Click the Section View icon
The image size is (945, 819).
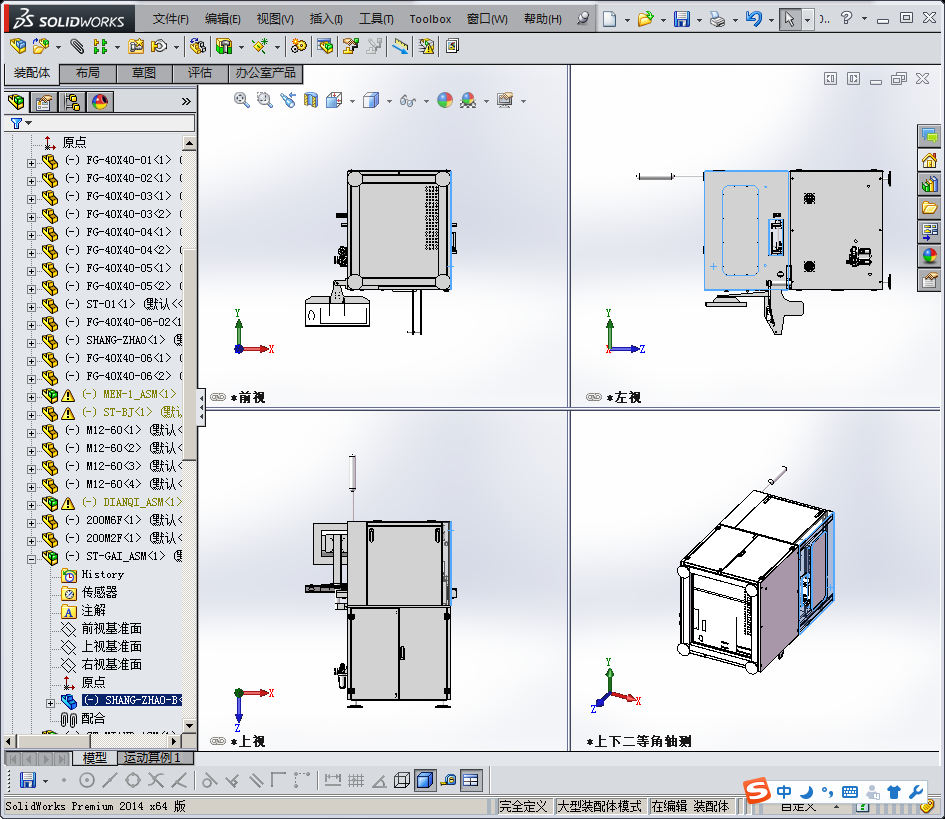coord(311,100)
